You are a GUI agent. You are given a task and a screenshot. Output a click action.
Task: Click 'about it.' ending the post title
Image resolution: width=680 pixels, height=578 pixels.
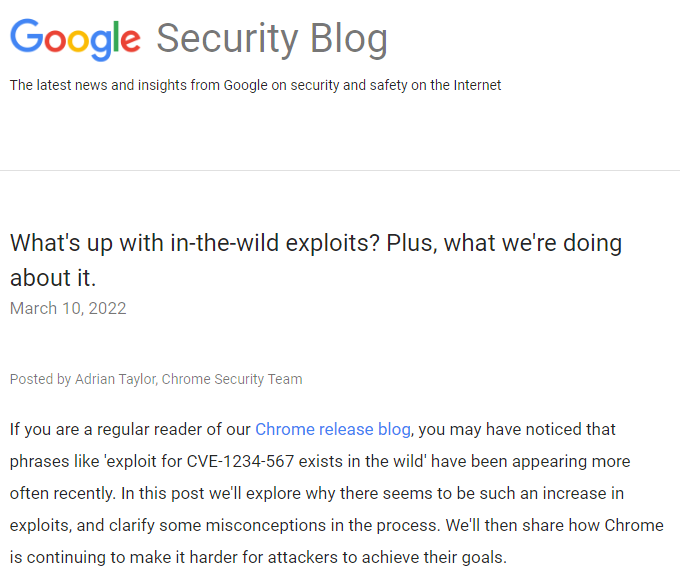point(53,277)
